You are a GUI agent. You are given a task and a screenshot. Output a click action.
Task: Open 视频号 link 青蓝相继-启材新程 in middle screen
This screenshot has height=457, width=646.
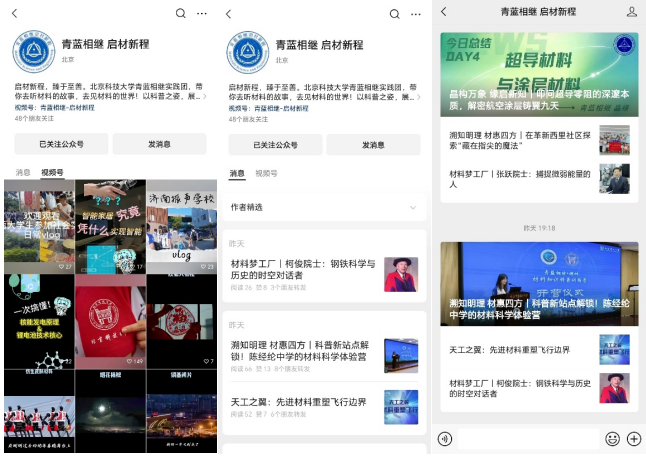click(281, 108)
